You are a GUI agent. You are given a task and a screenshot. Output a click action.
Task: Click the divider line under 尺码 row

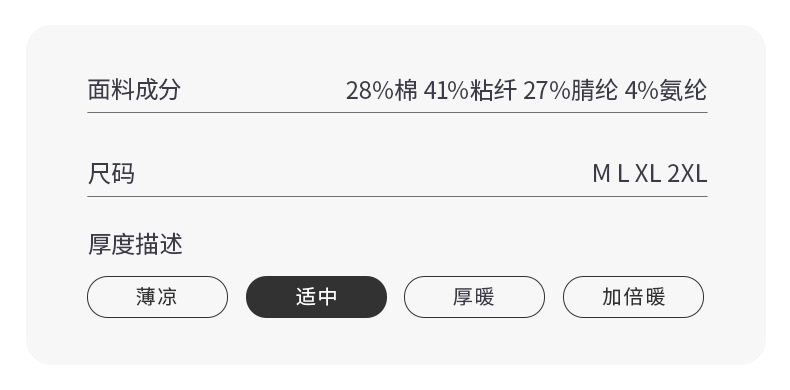(397, 197)
